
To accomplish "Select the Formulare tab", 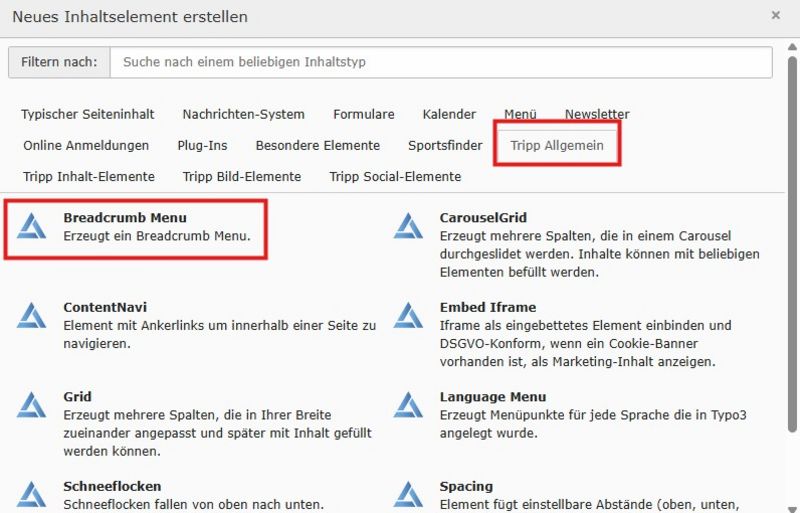I will (x=364, y=115).
